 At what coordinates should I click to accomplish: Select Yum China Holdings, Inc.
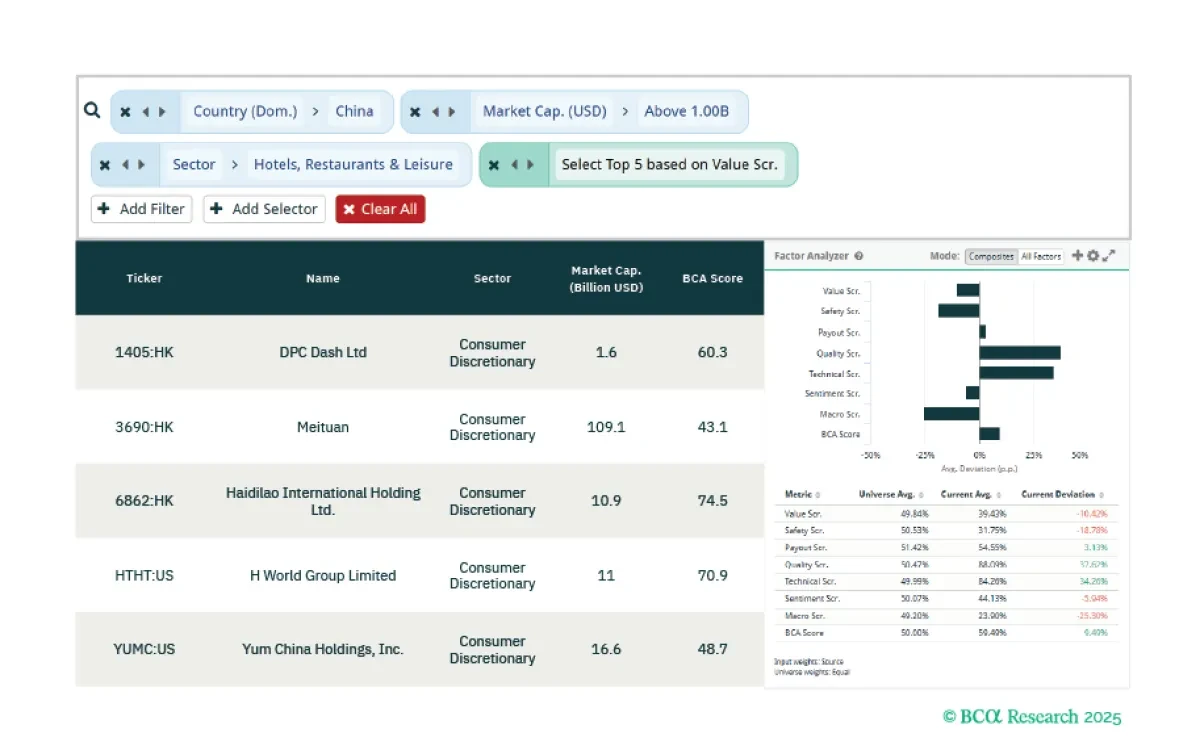click(323, 650)
